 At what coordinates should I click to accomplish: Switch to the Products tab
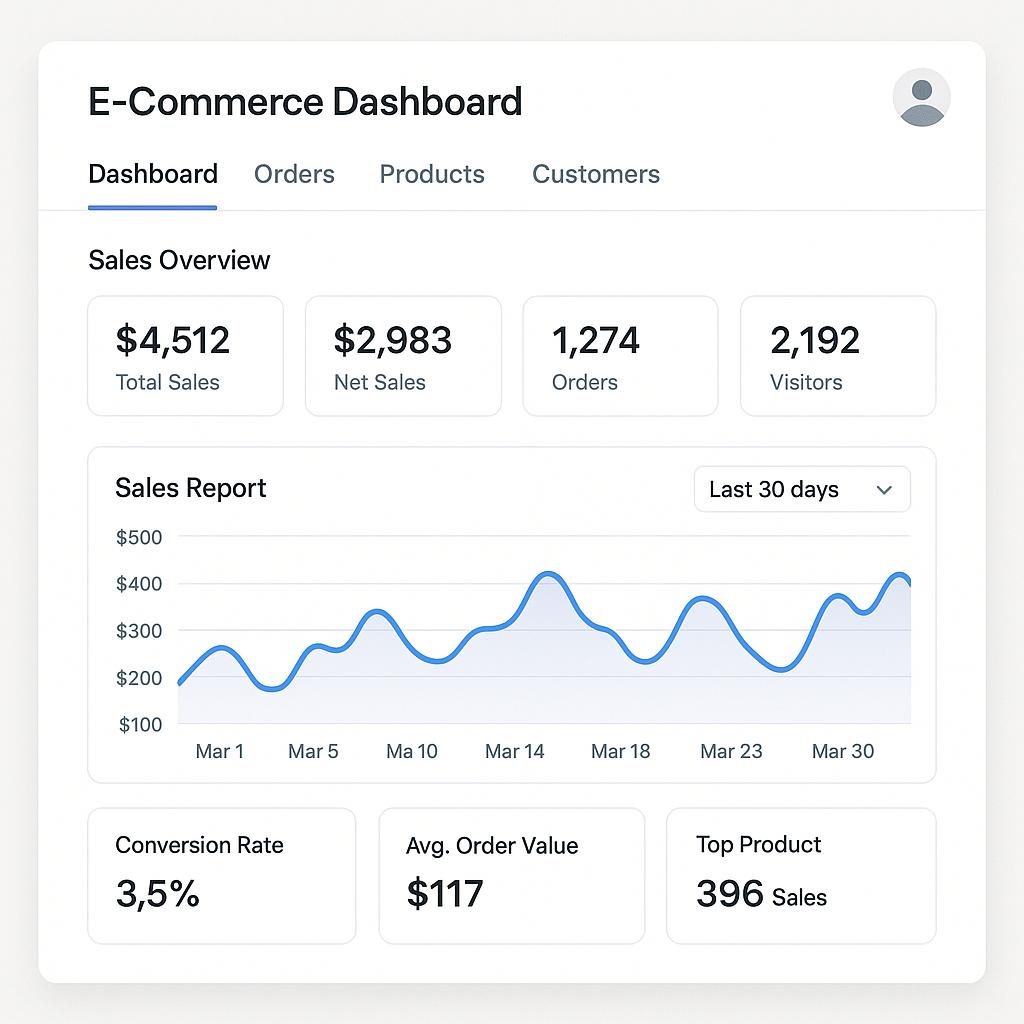(x=432, y=174)
